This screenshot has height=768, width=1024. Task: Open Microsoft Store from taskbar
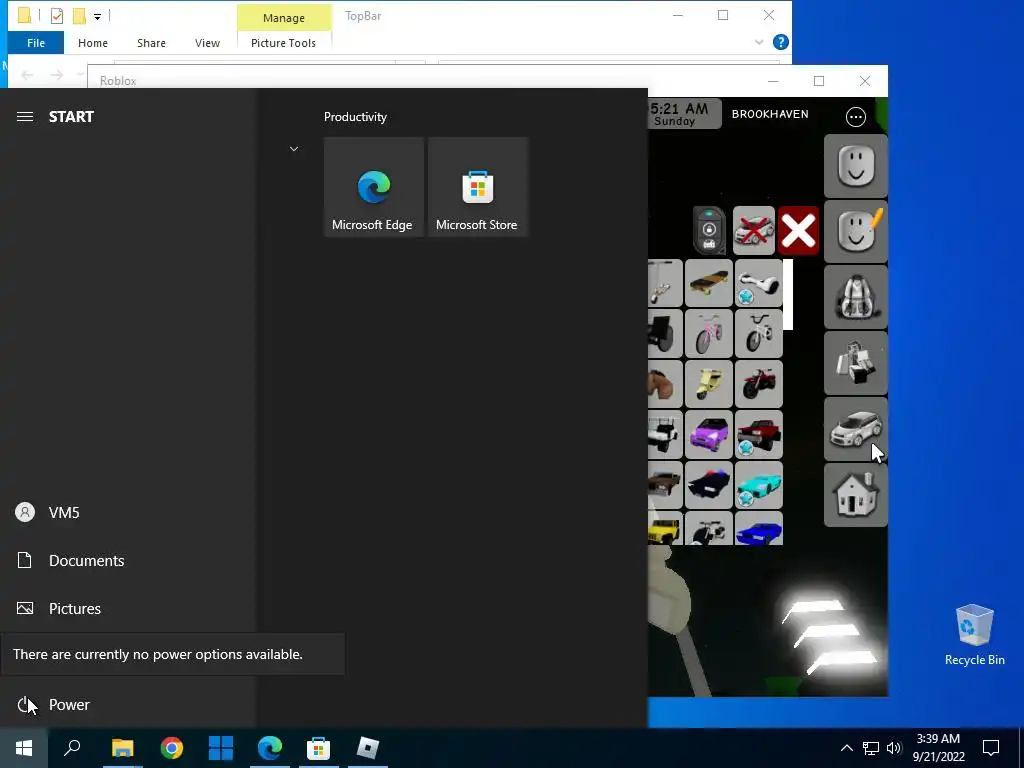[319, 748]
